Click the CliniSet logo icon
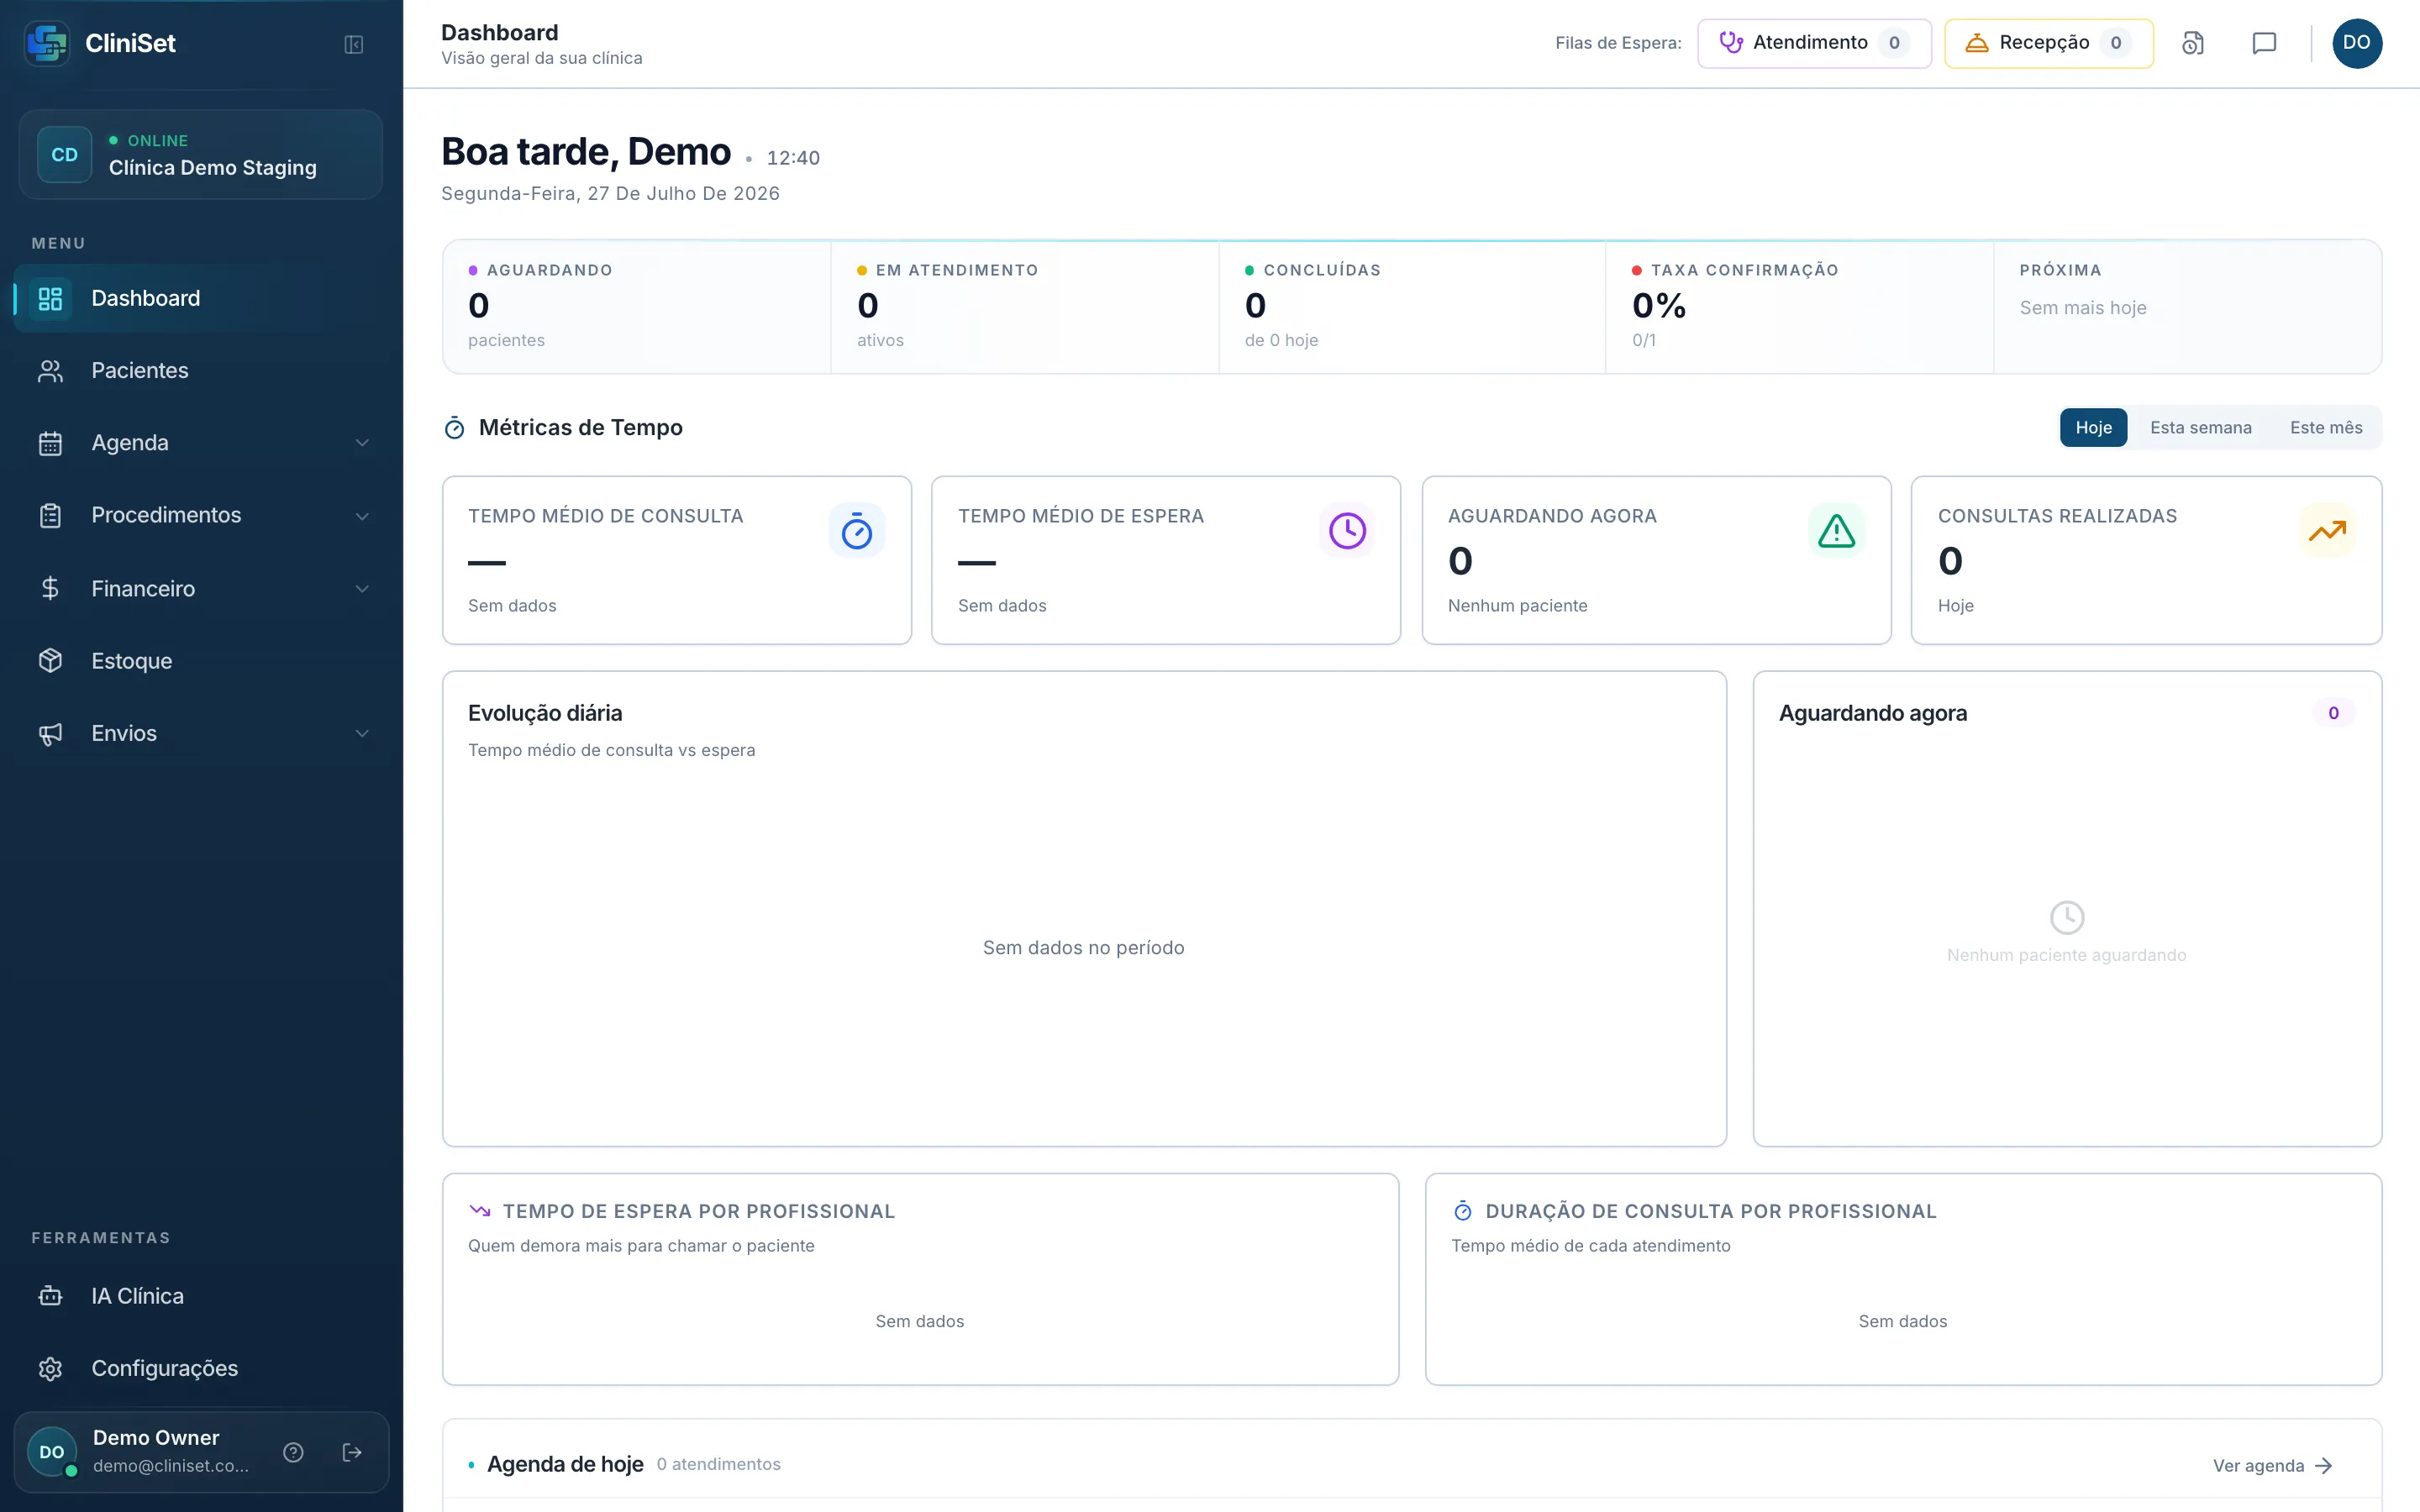This screenshot has height=1512, width=2420. tap(47, 43)
